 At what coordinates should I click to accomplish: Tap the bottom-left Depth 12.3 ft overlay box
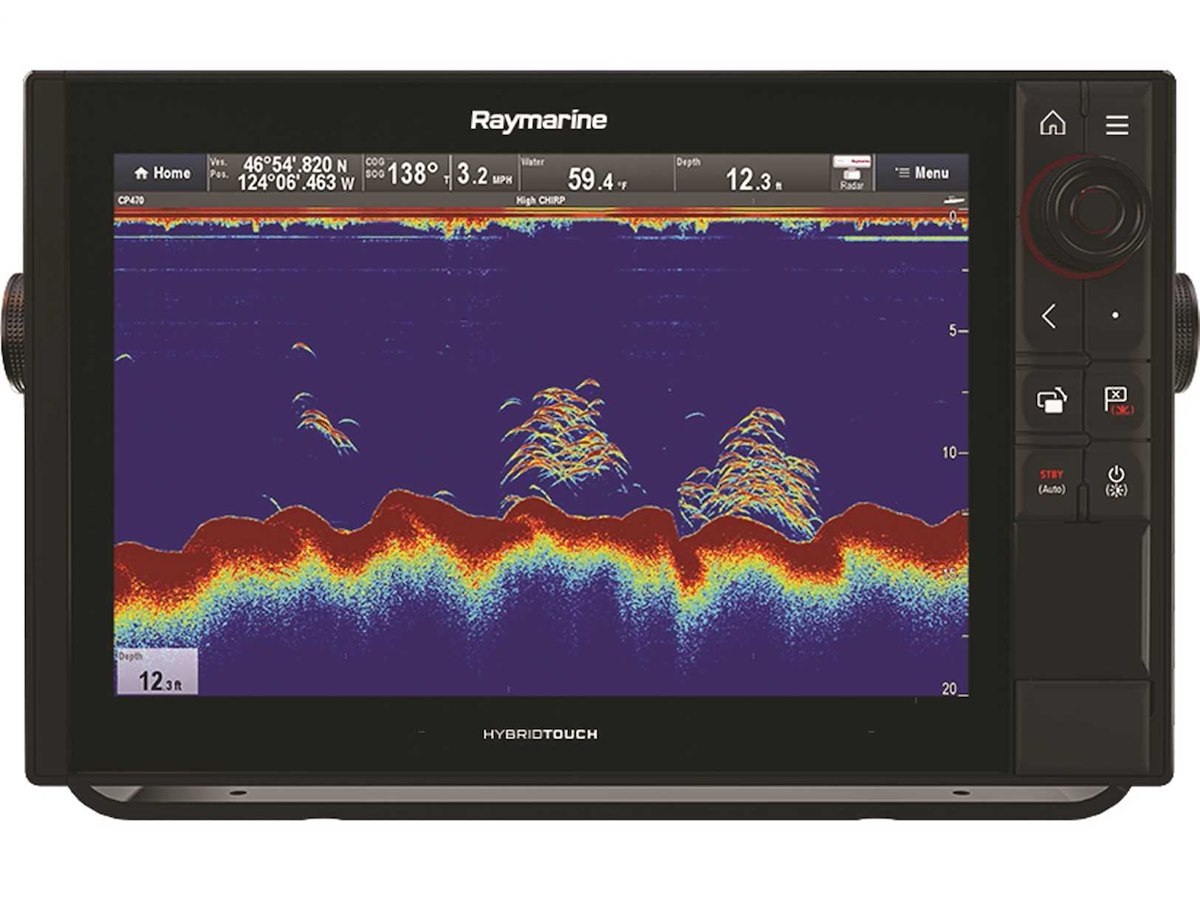point(156,672)
